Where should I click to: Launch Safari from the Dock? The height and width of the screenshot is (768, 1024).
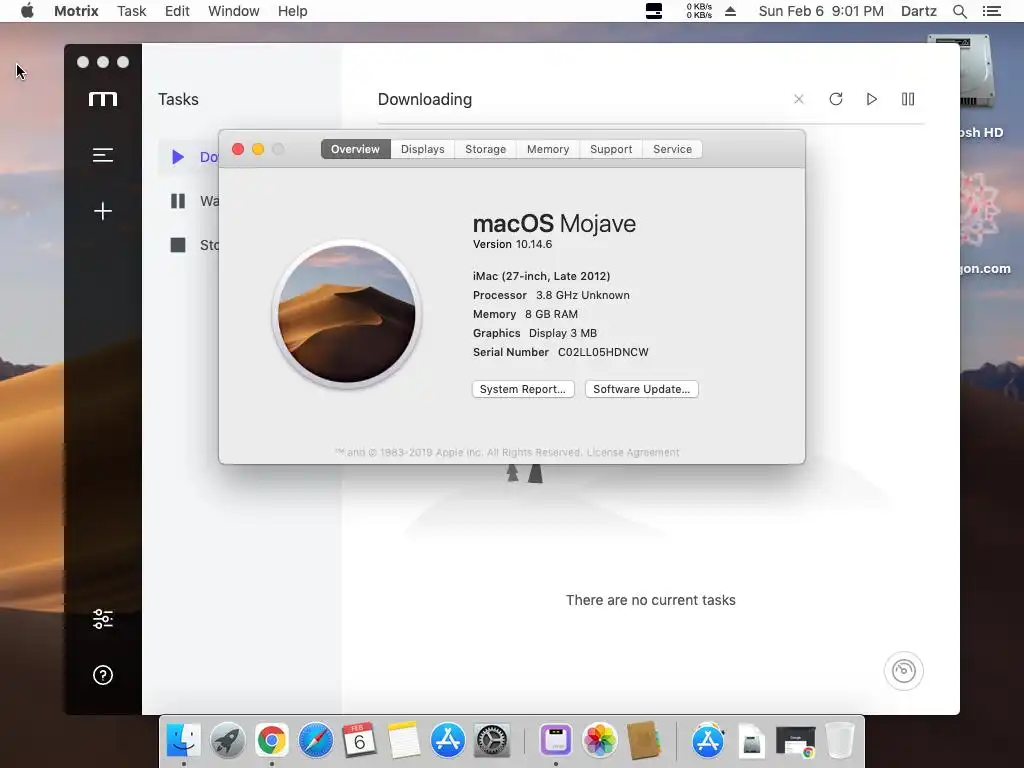tap(315, 740)
